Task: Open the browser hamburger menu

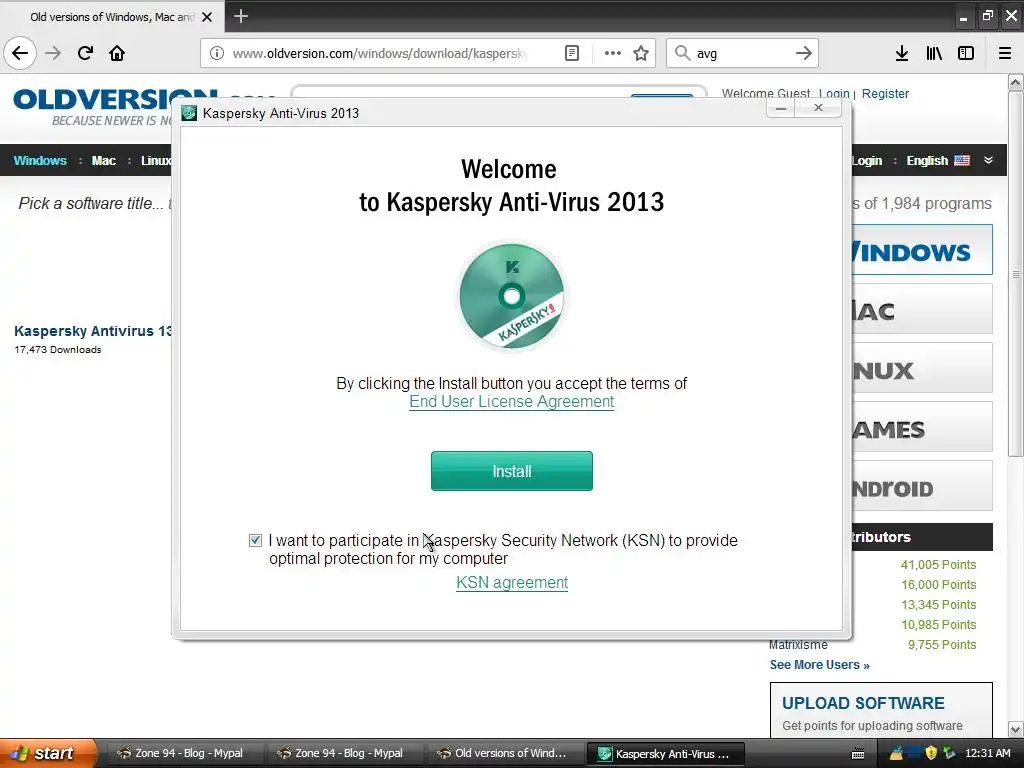Action: coord(1005,53)
